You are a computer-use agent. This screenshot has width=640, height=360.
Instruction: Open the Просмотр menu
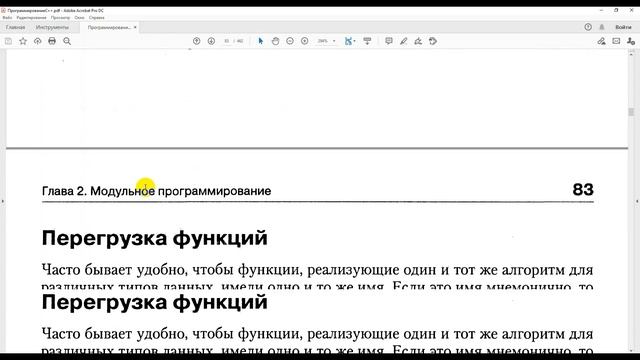tap(60, 18)
